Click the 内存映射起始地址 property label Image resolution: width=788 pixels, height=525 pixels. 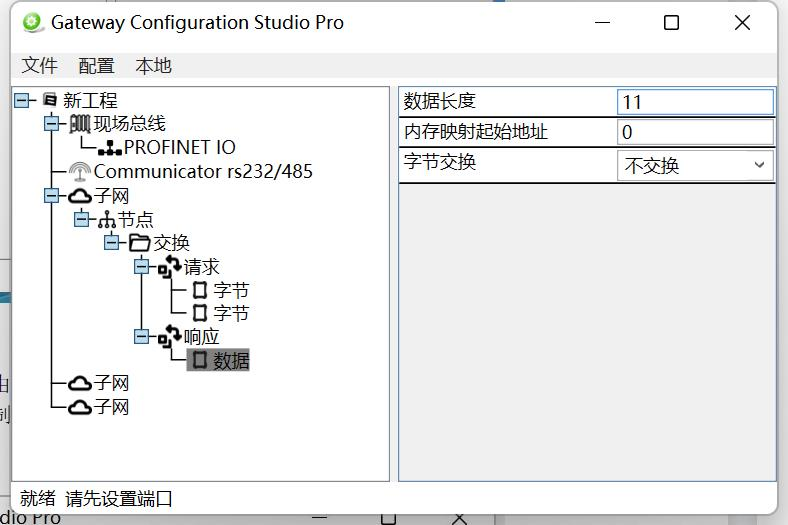[x=475, y=132]
